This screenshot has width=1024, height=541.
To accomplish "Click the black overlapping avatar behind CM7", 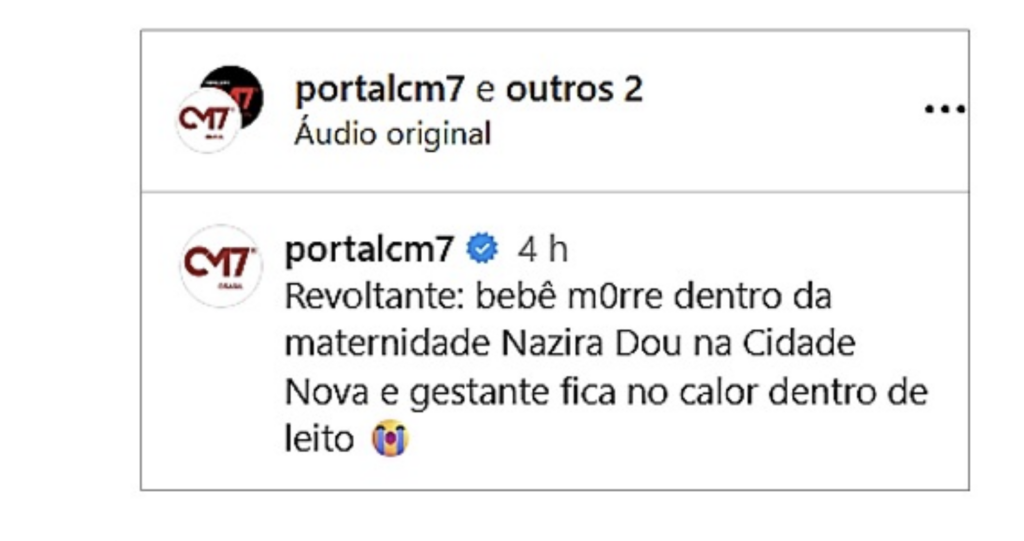I will [x=236, y=91].
